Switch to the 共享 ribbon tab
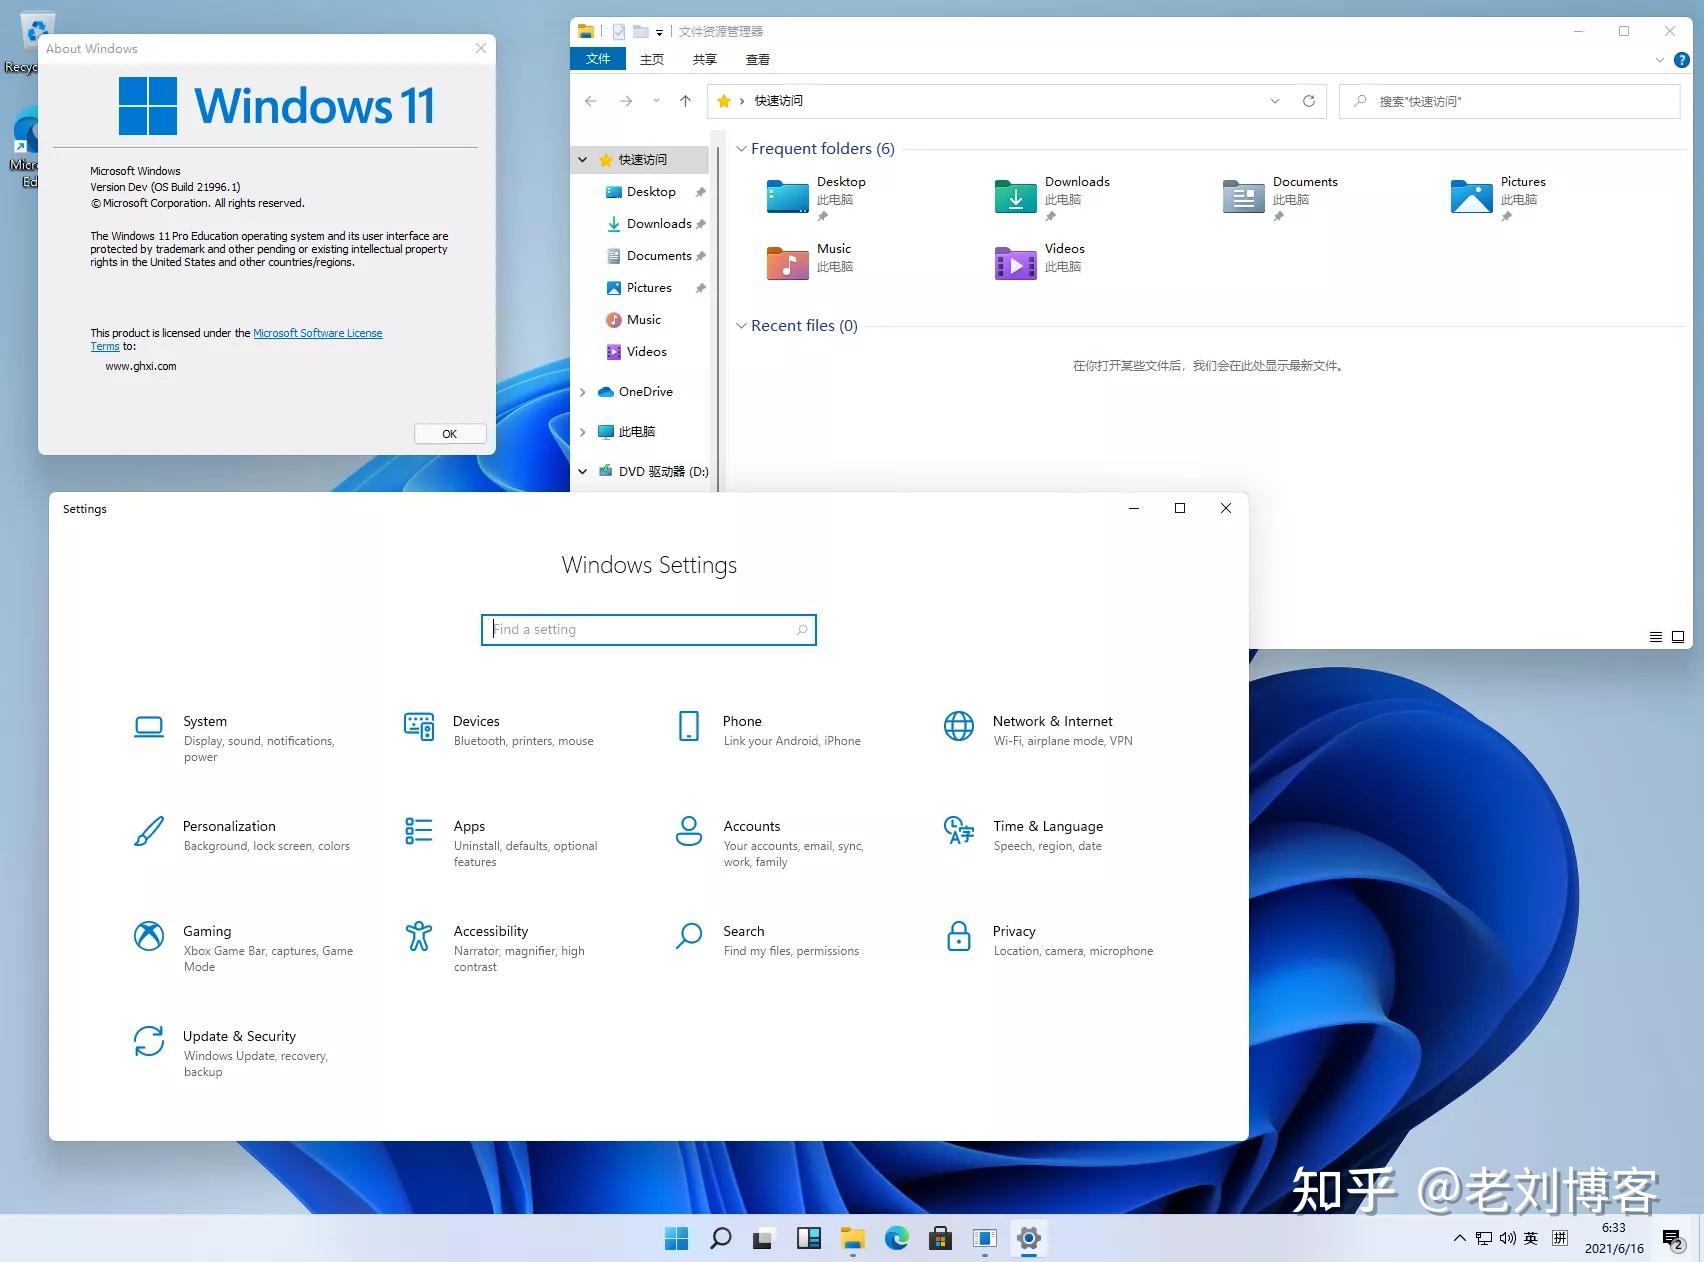1704x1262 pixels. click(705, 60)
